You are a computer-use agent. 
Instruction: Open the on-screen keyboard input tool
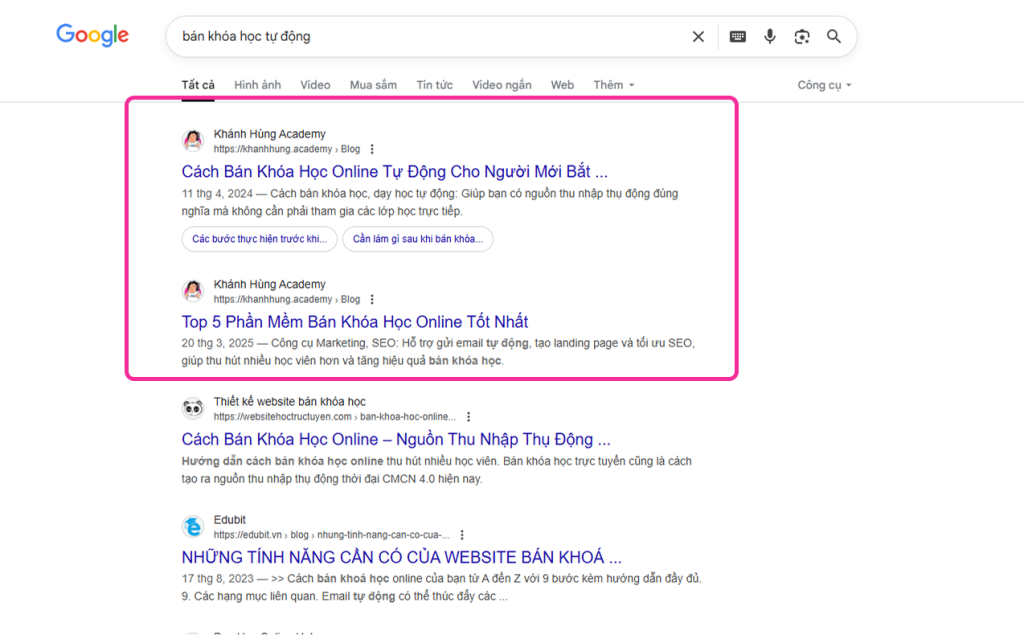(738, 37)
